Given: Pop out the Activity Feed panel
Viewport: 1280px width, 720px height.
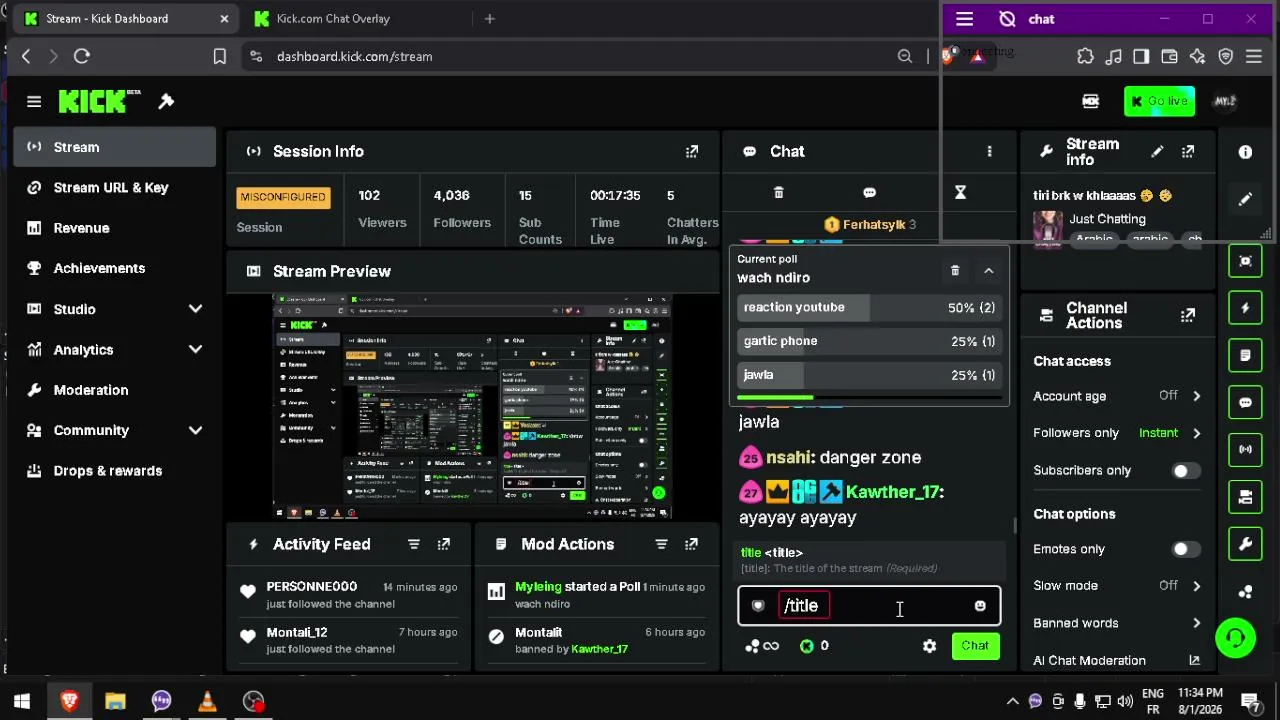Looking at the screenshot, I should click(444, 544).
